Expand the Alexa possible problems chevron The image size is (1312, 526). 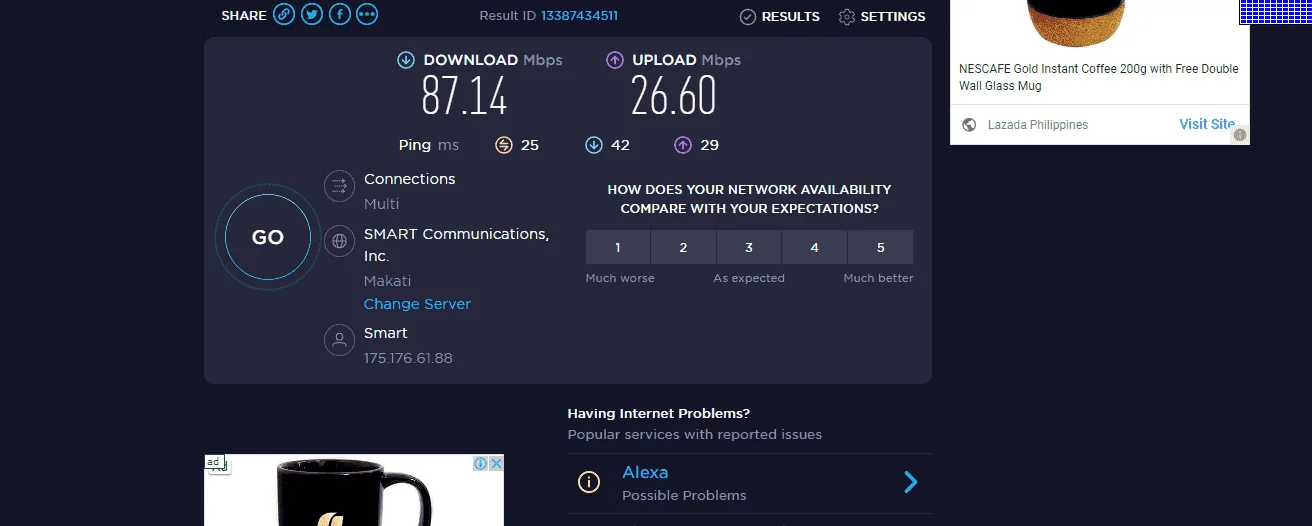[x=911, y=482]
